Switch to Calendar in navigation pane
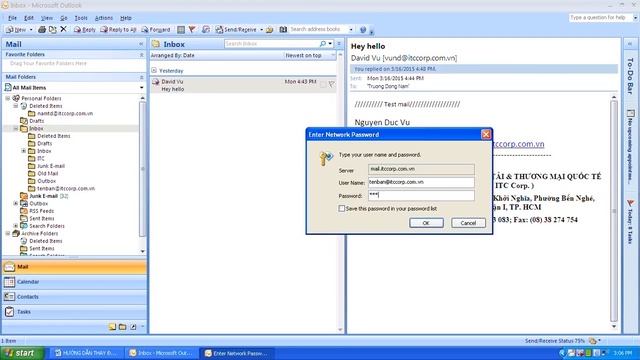 (x=74, y=282)
